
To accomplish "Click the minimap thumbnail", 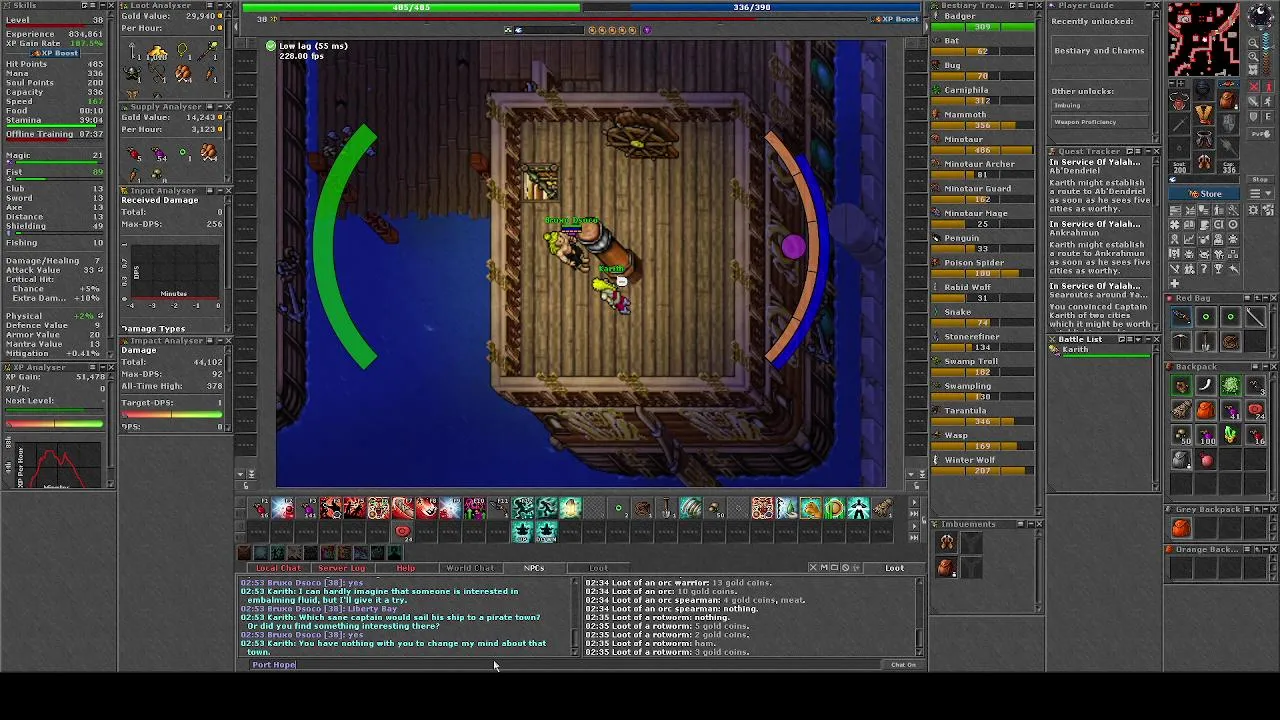I will 1204,40.
